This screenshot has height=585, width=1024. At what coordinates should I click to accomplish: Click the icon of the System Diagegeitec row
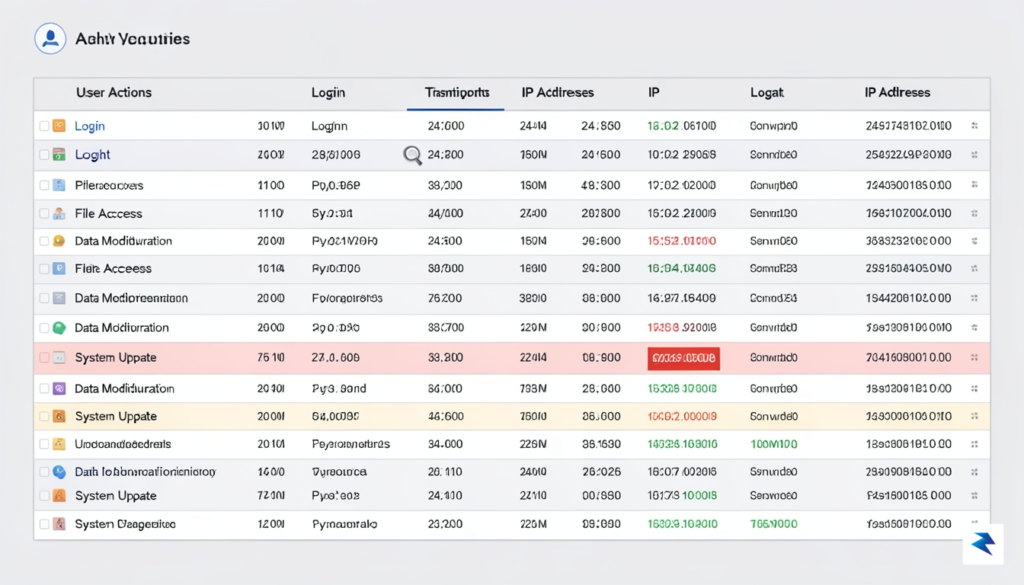(x=59, y=524)
